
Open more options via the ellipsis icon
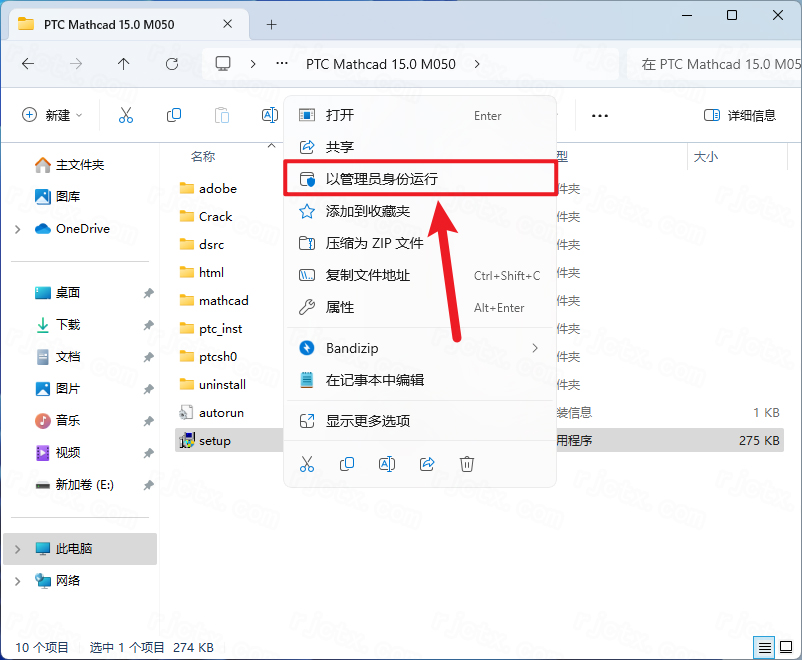click(x=599, y=116)
